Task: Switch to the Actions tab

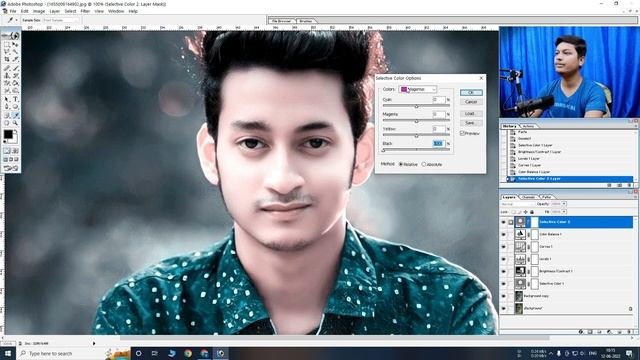Action: (528, 127)
